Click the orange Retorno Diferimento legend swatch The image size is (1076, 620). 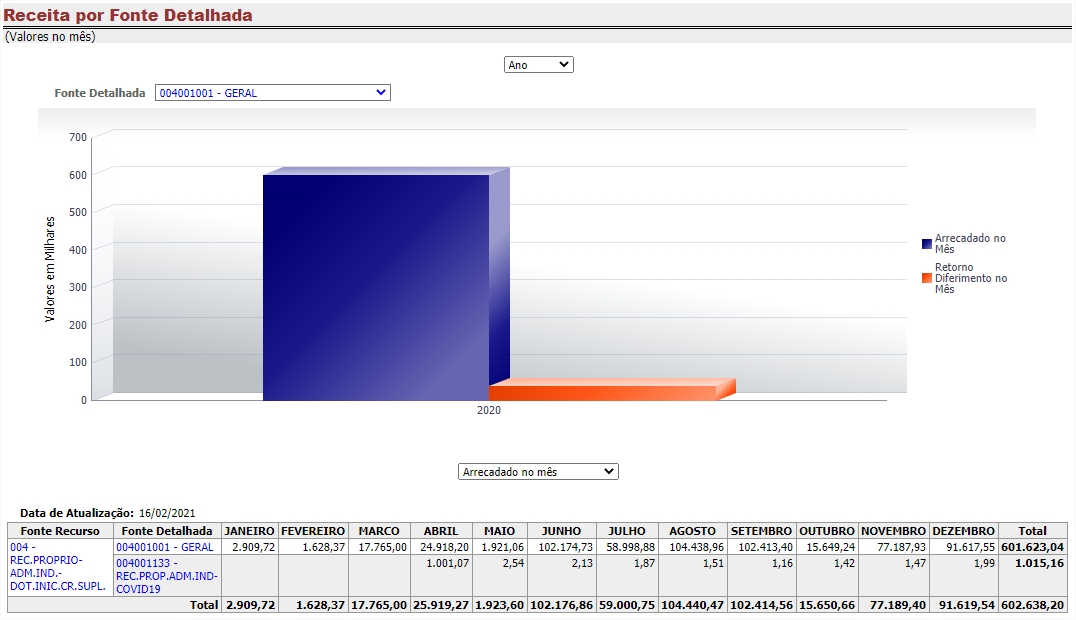click(x=927, y=278)
